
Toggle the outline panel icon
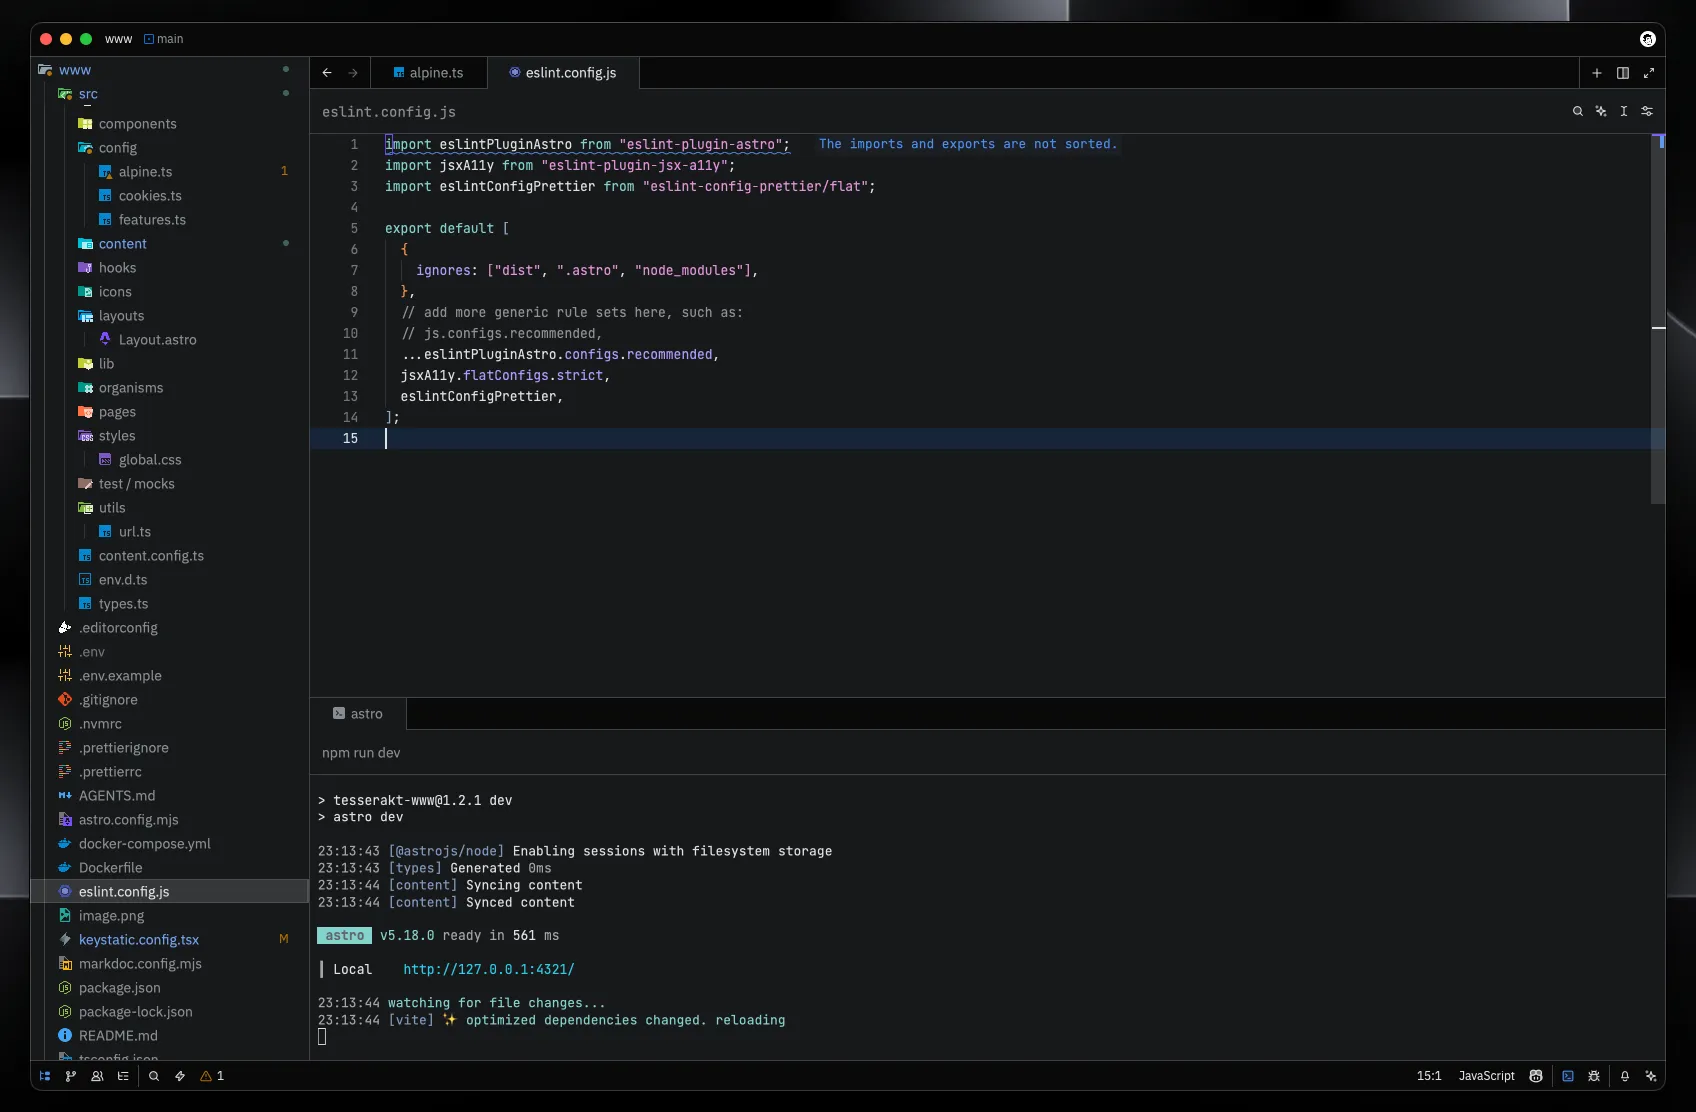(x=123, y=1076)
